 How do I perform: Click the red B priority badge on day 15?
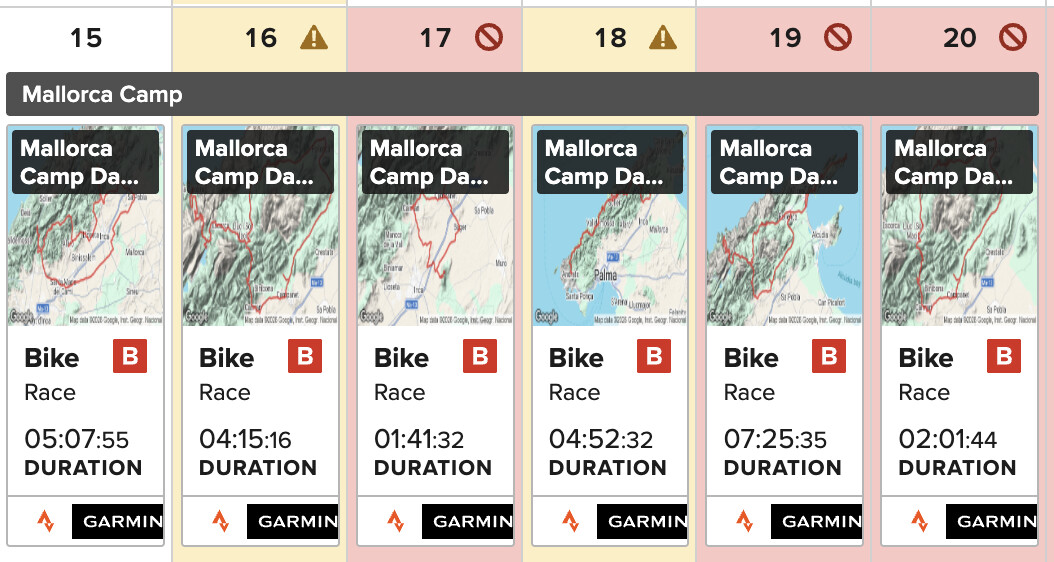point(130,356)
